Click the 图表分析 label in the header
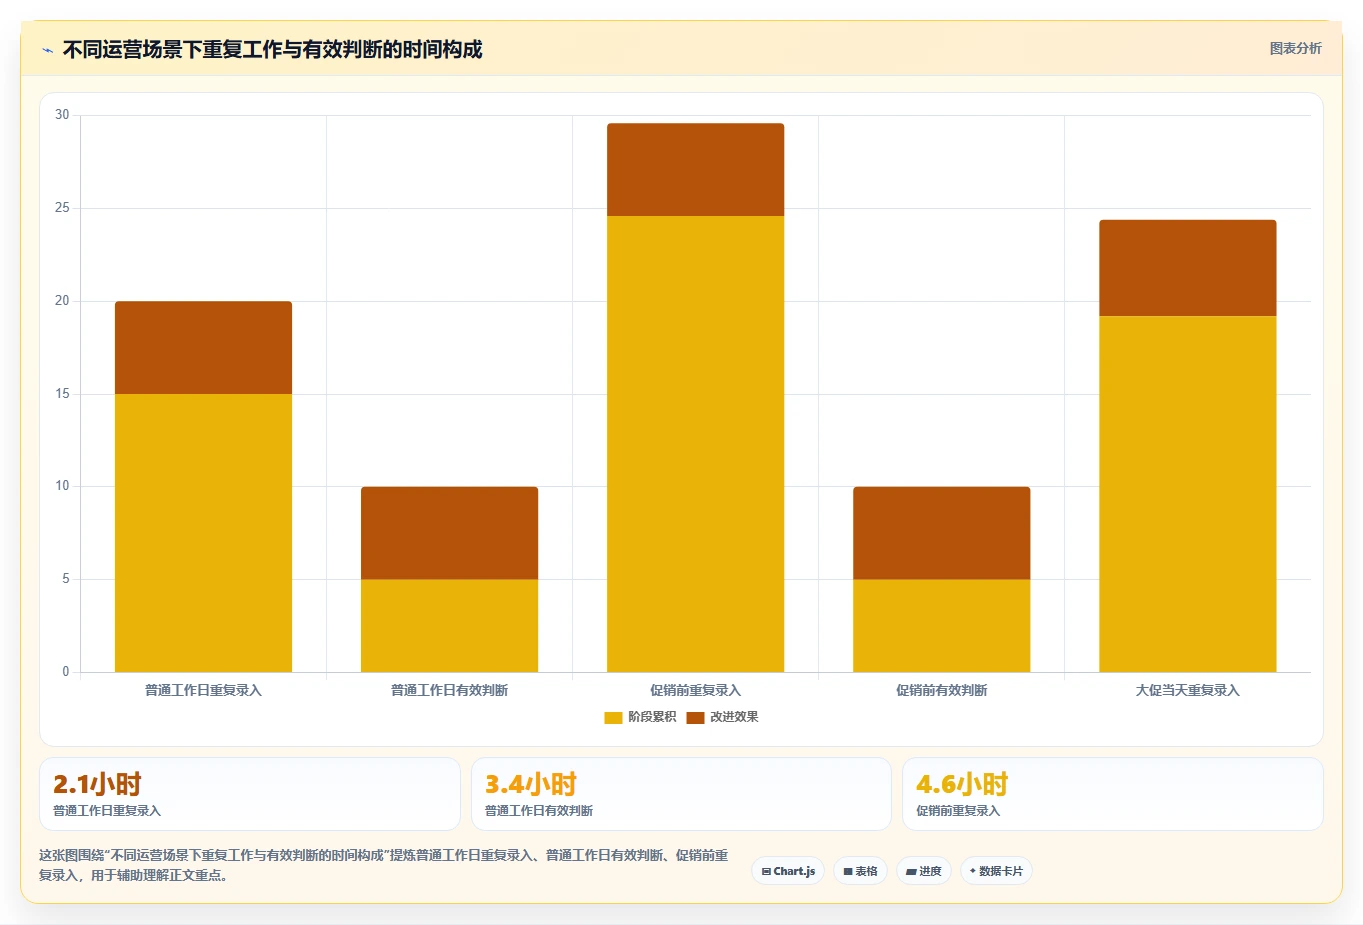The image size is (1363, 925). pos(1295,48)
